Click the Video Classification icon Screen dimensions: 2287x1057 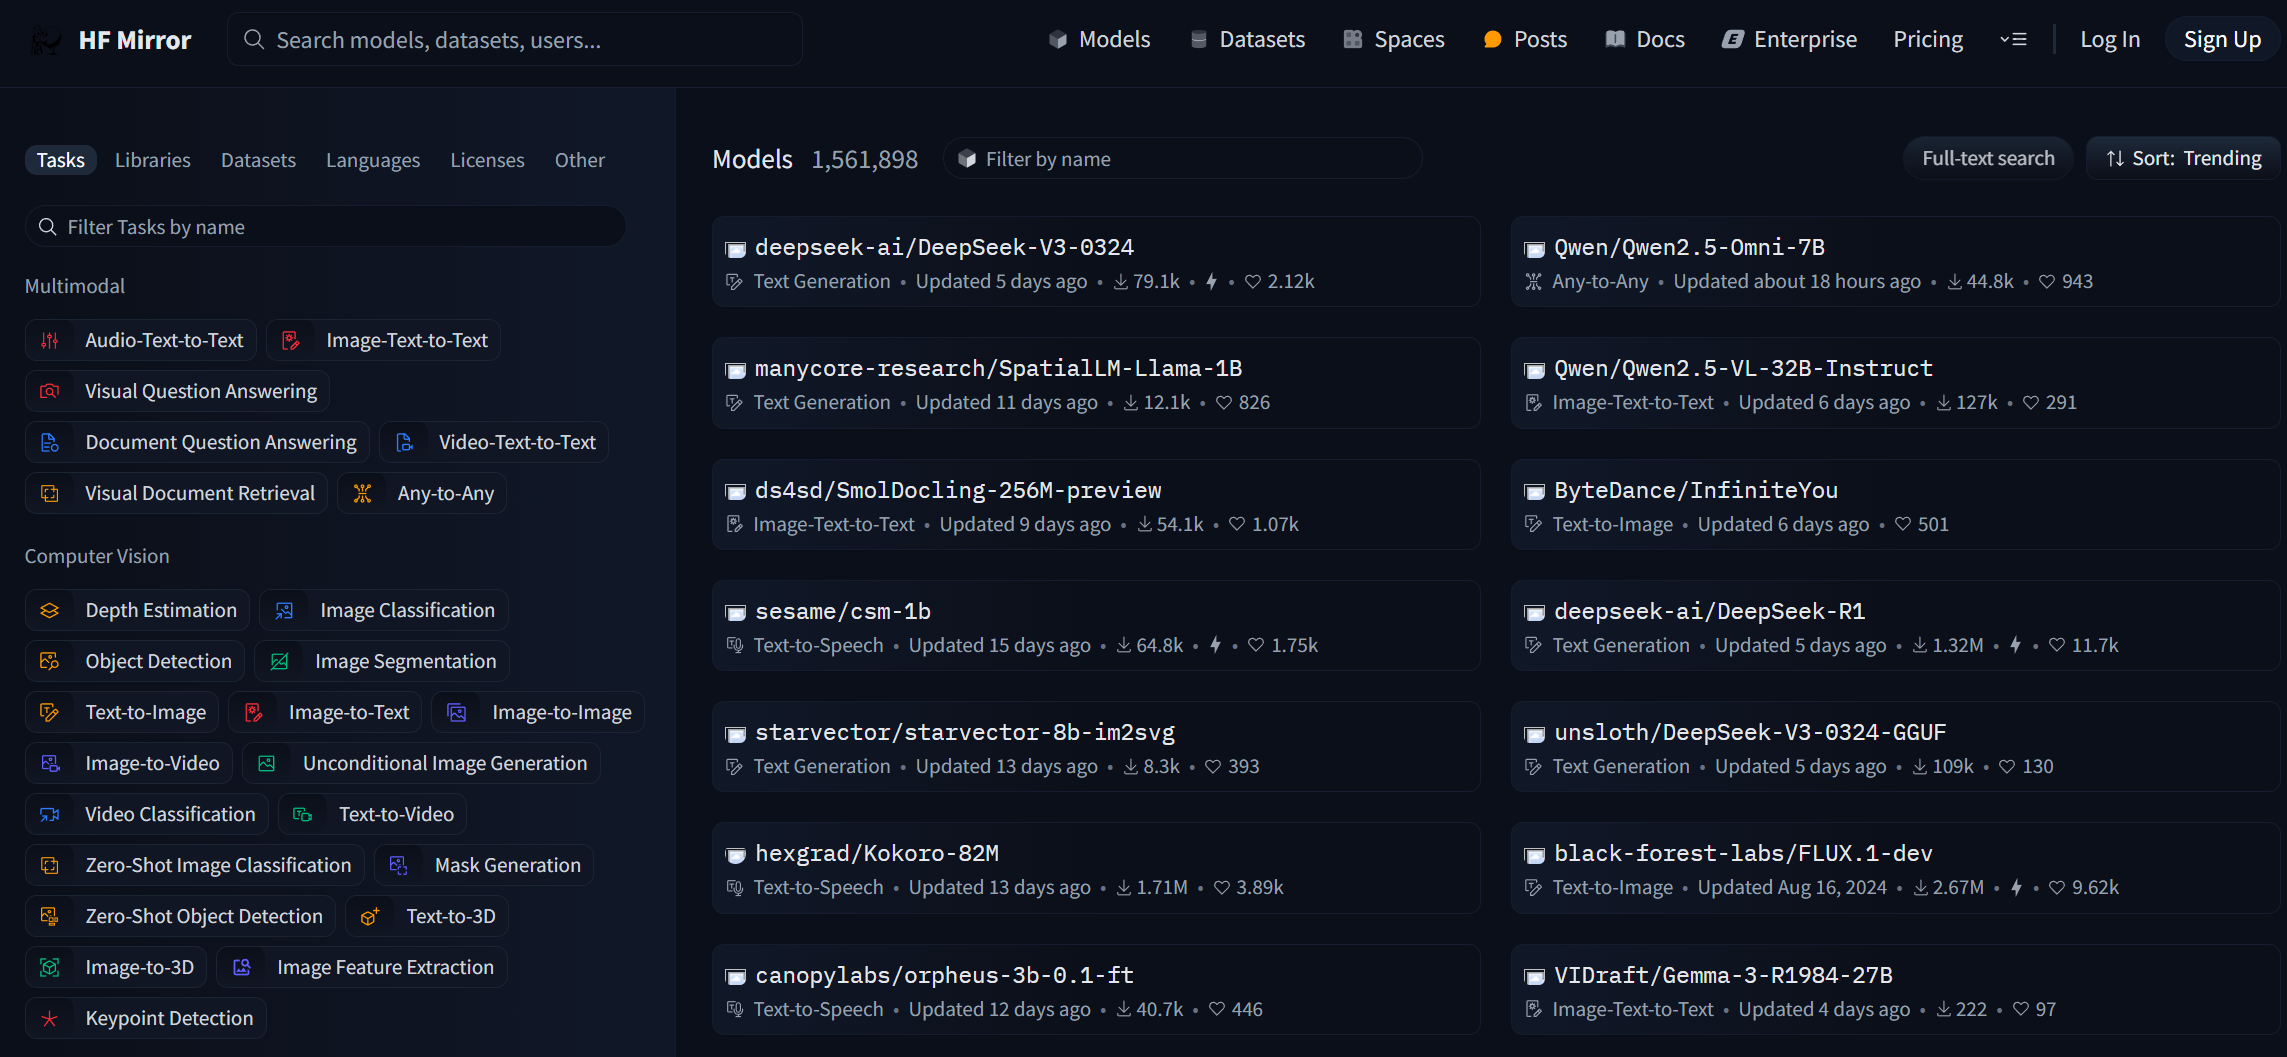coord(49,815)
